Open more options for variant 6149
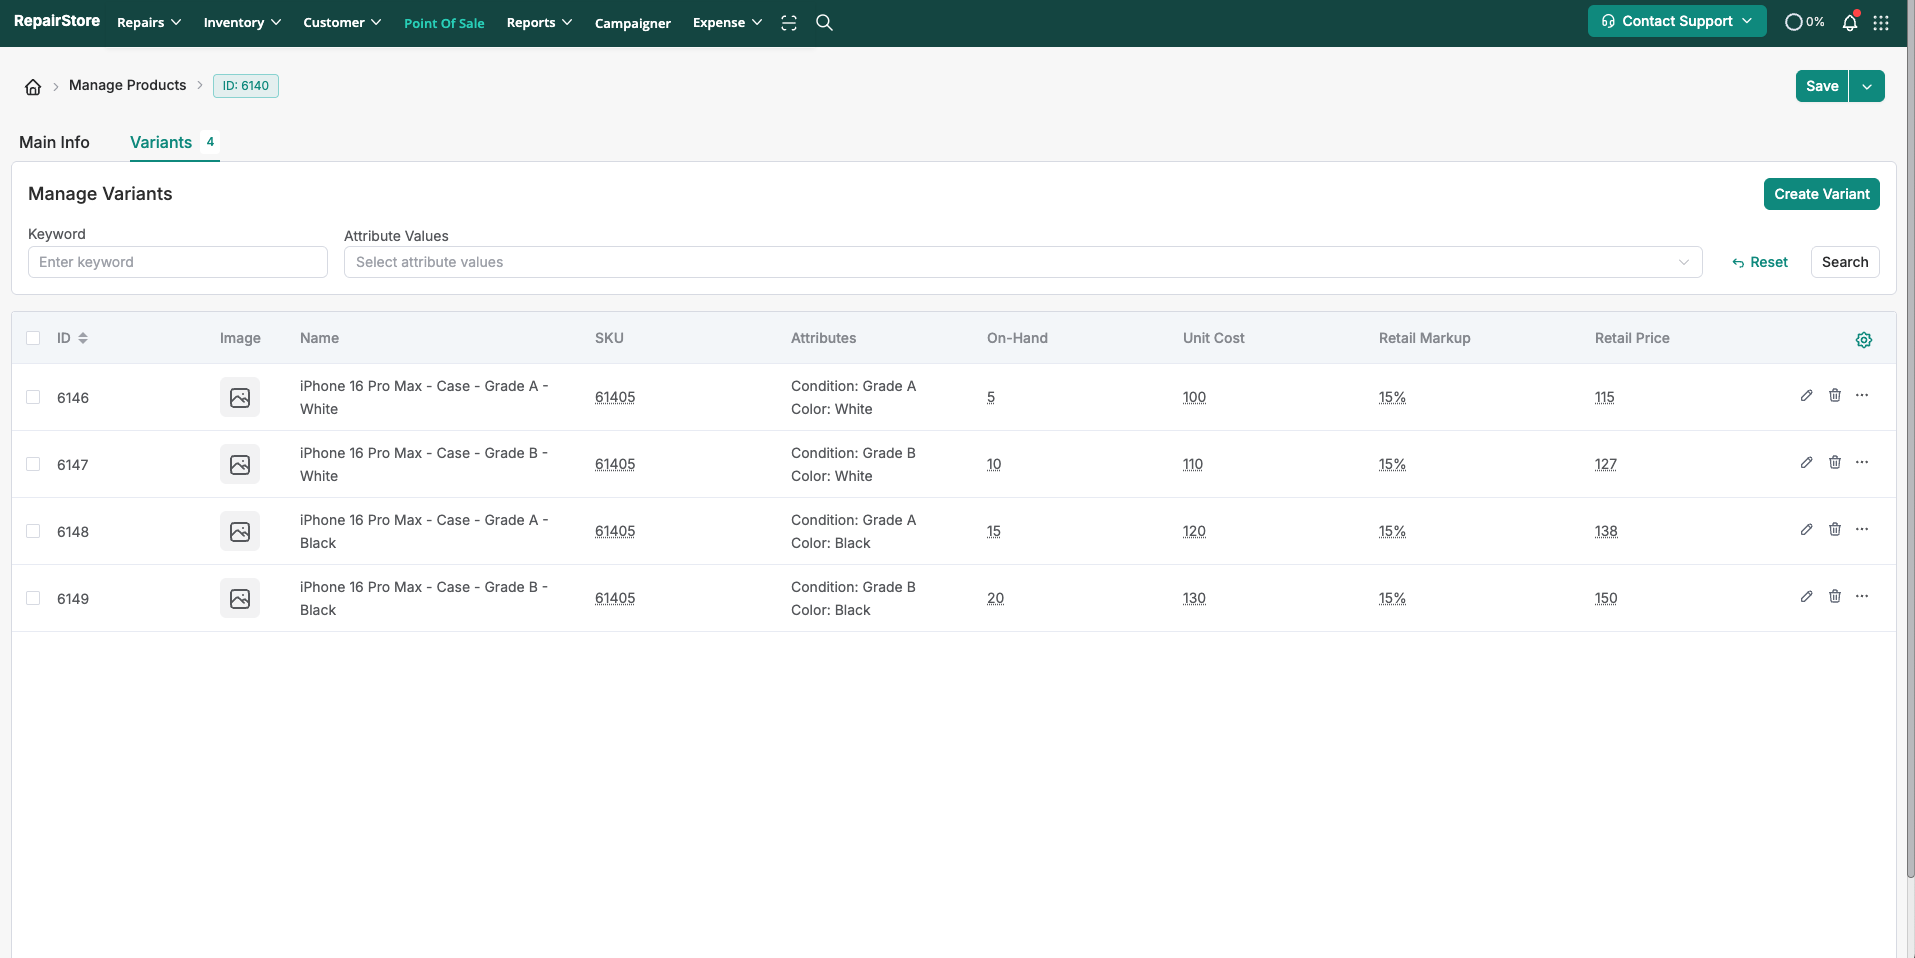The image size is (1915, 958). (1862, 597)
